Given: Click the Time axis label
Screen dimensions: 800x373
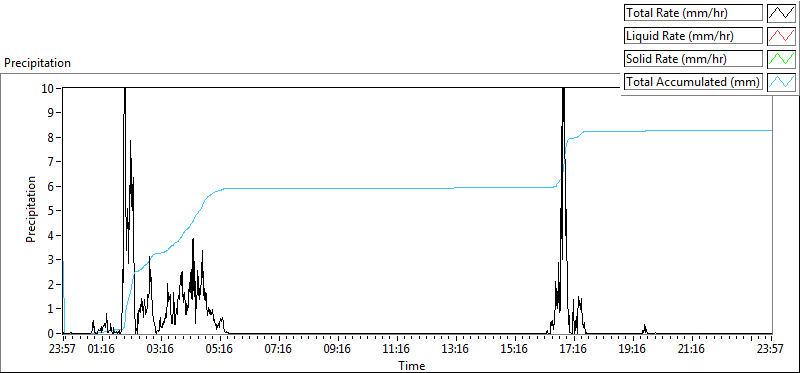Looking at the screenshot, I should point(411,366).
